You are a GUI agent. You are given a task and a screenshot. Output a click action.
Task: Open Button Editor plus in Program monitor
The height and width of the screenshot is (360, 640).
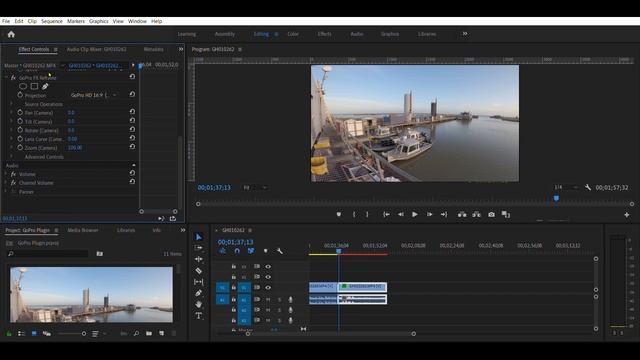627,215
